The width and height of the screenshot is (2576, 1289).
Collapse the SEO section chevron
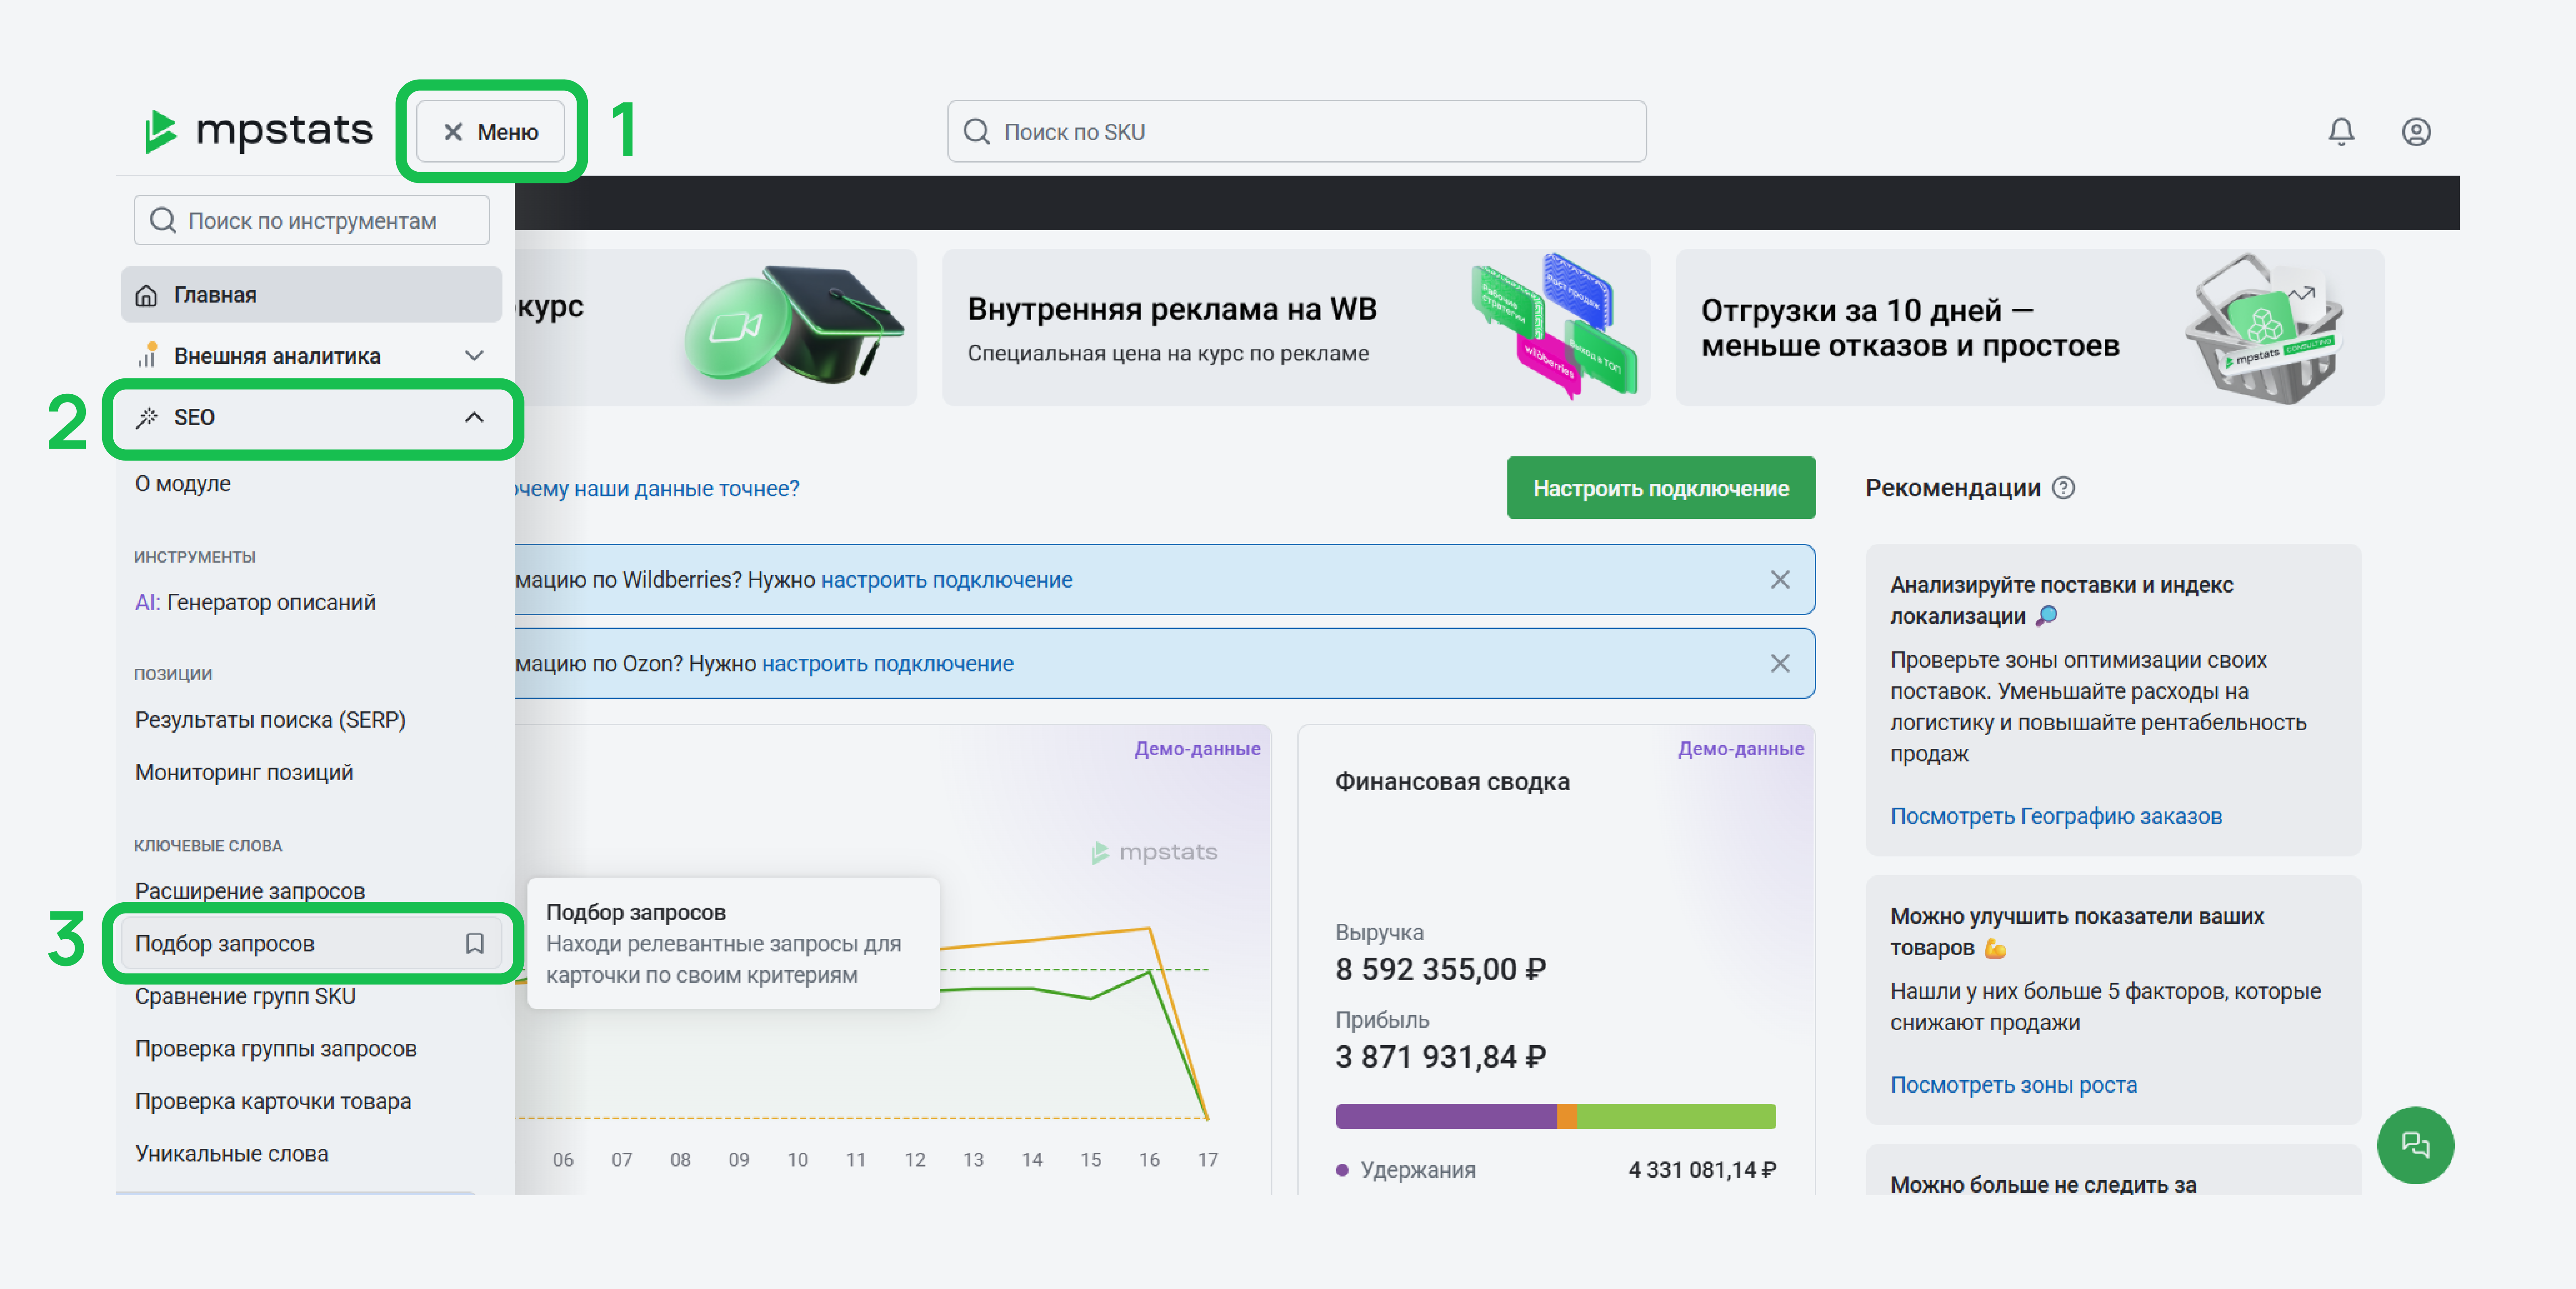474,417
